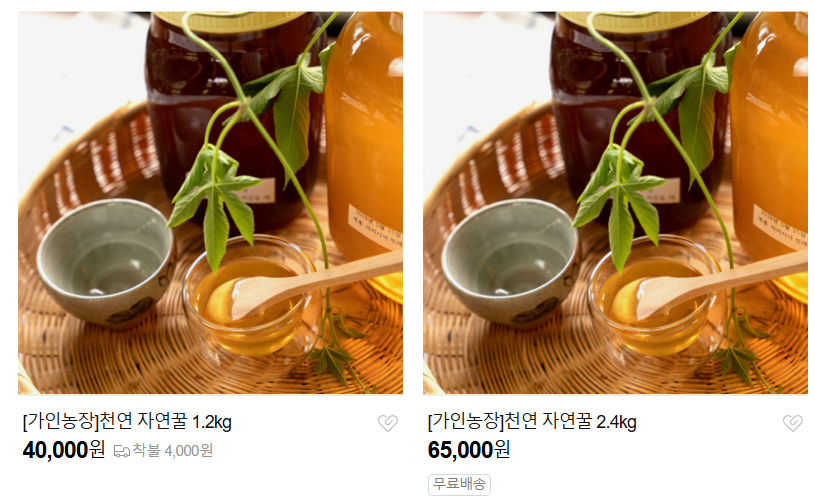Open the [가인농장]천연 자연꿀 2.4kg title link

pyautogui.click(x=532, y=421)
